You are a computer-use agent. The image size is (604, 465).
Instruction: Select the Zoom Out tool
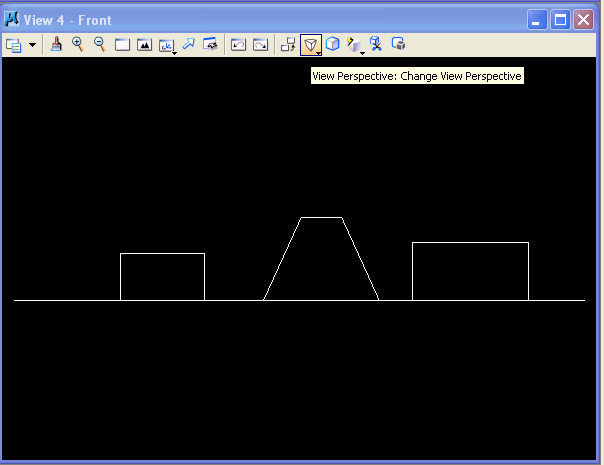coord(100,44)
